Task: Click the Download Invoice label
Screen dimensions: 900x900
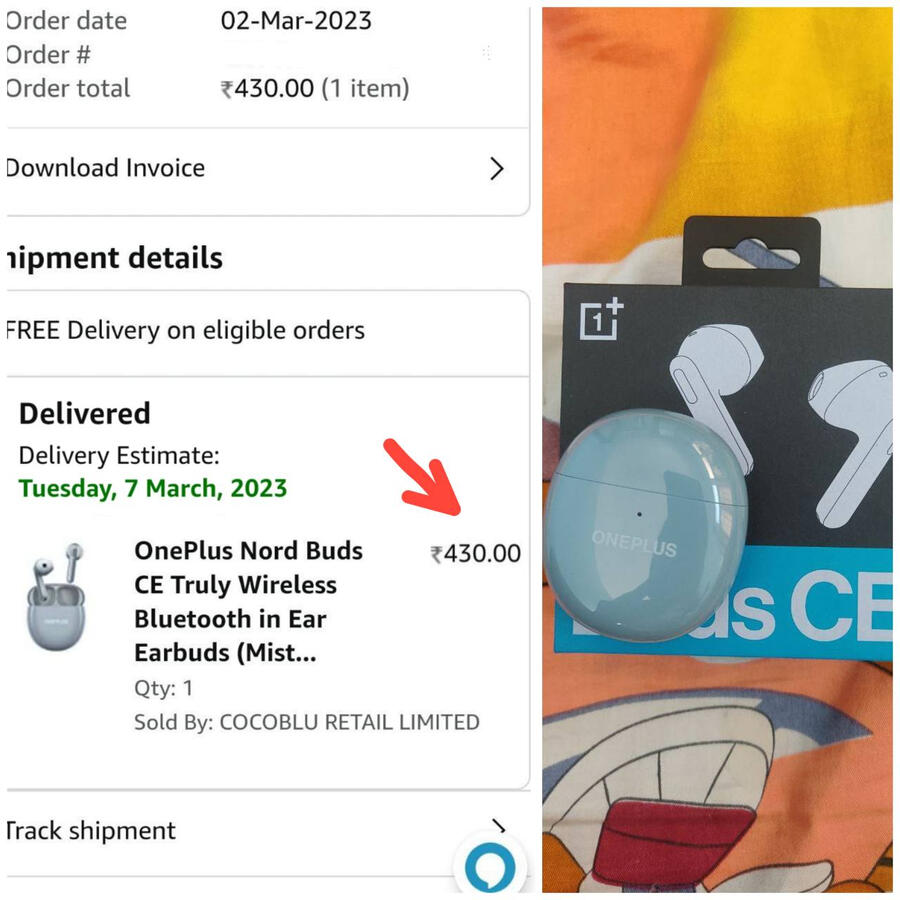Action: point(106,168)
